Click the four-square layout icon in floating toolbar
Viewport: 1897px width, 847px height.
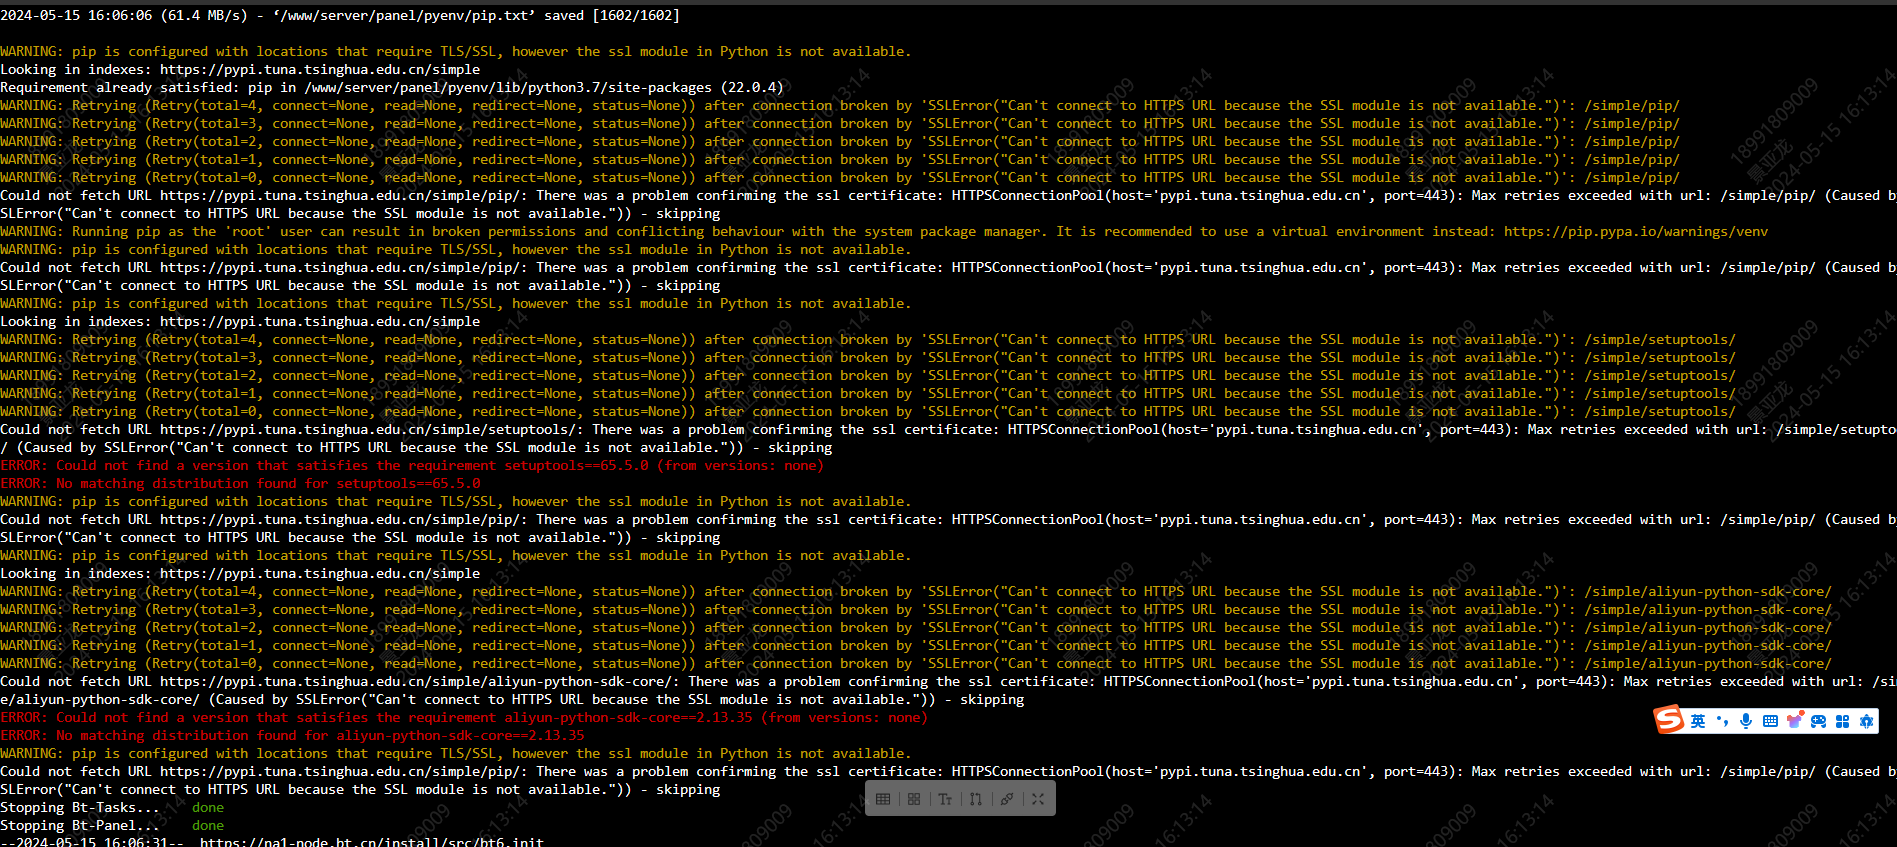[x=914, y=799]
